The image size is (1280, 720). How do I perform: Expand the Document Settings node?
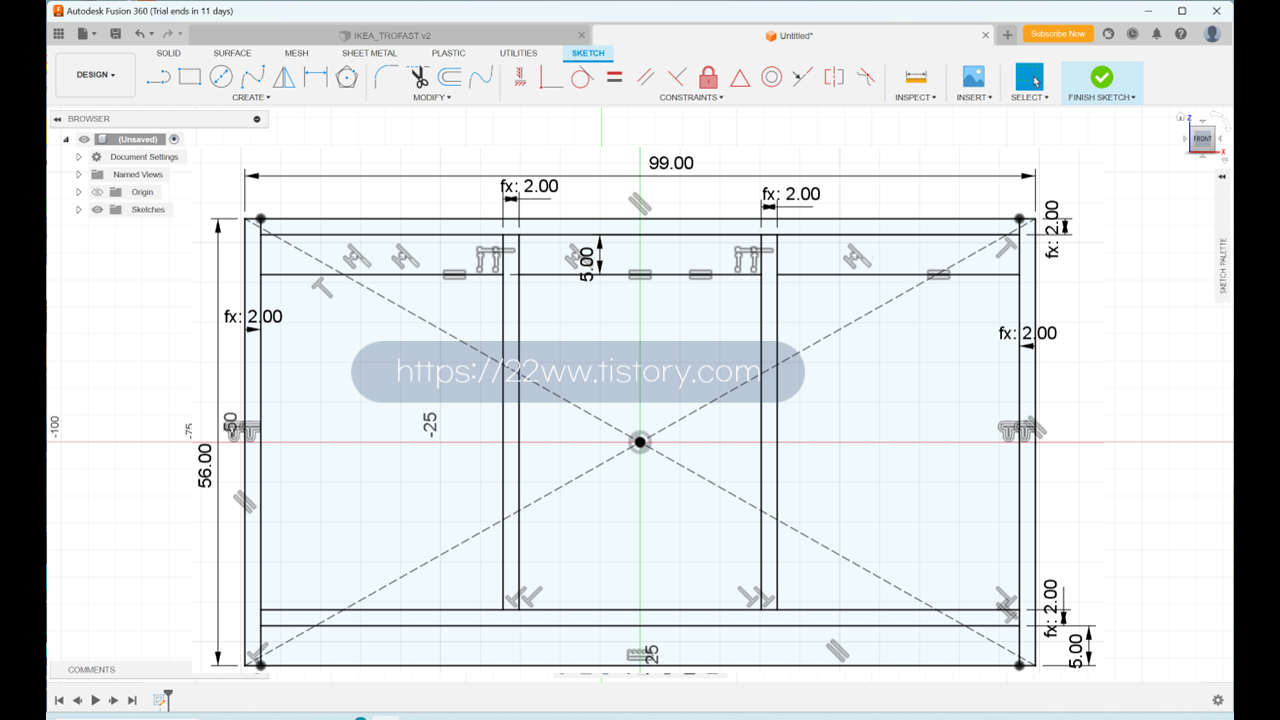point(79,157)
